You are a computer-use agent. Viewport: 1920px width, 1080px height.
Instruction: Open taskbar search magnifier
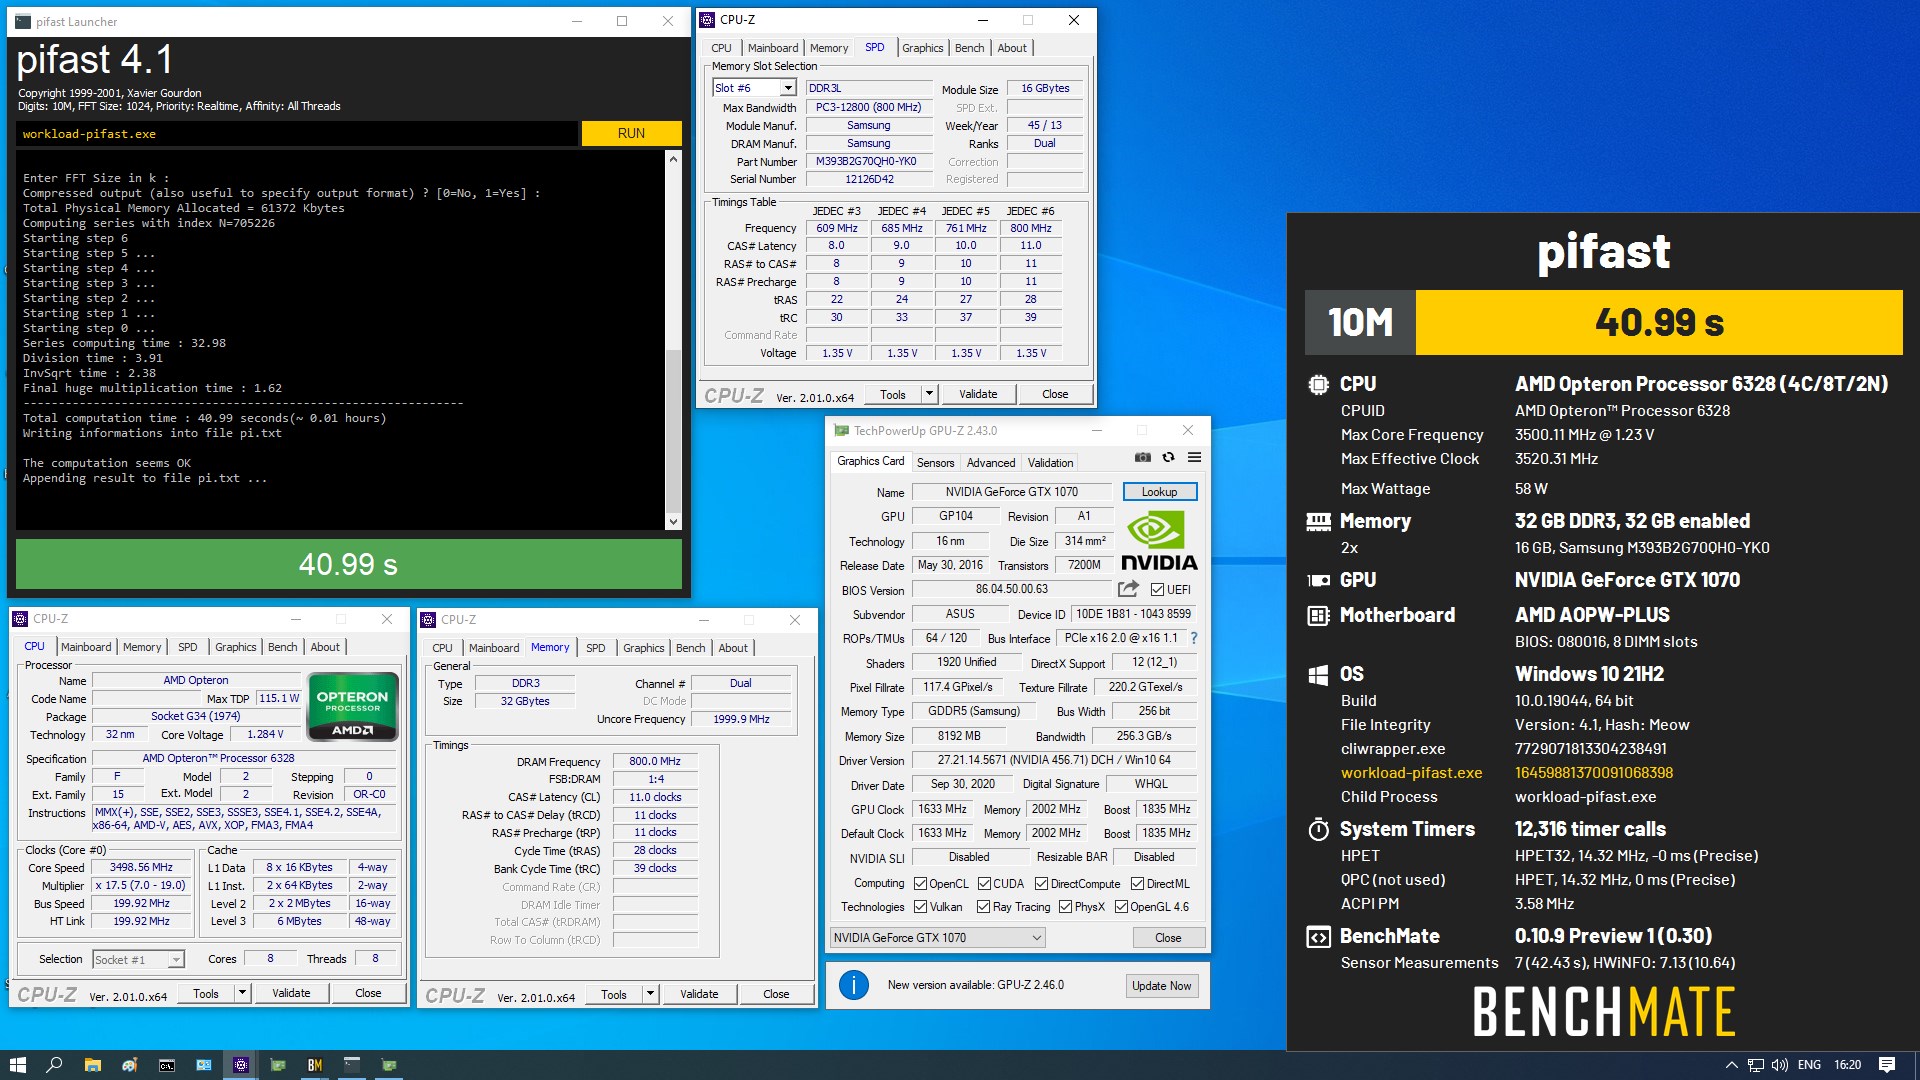pos(54,1065)
